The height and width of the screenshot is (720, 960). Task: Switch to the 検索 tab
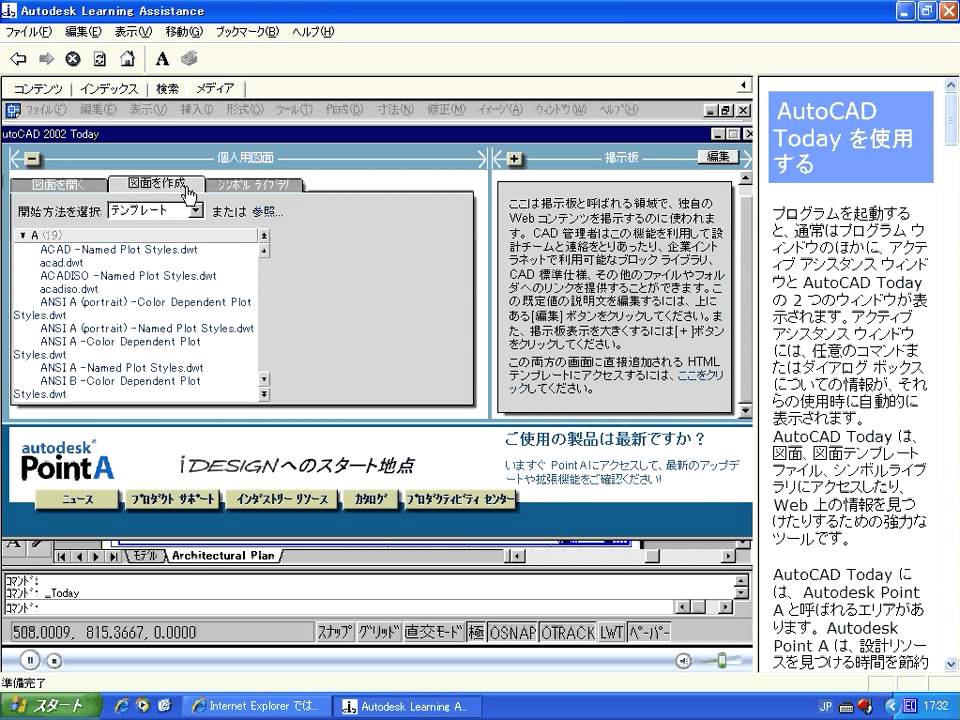[x=167, y=89]
